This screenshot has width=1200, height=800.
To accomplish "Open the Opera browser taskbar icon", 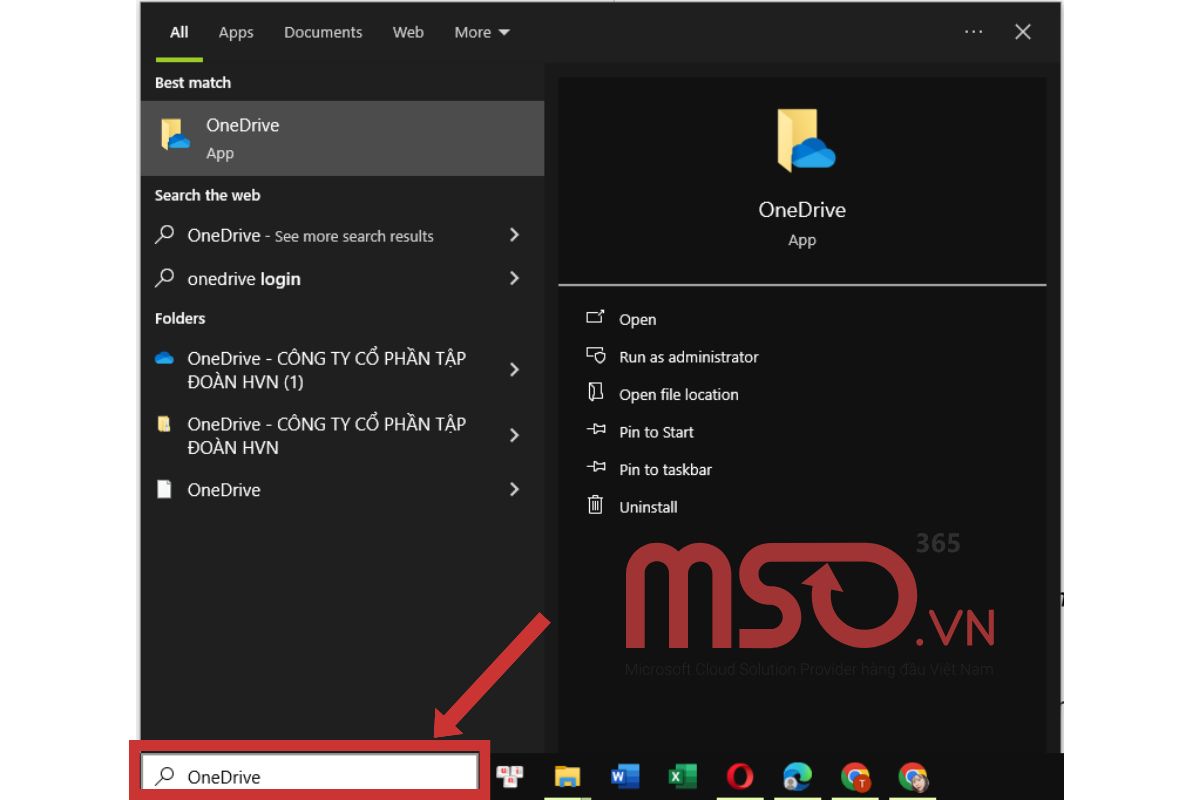I will pos(740,776).
